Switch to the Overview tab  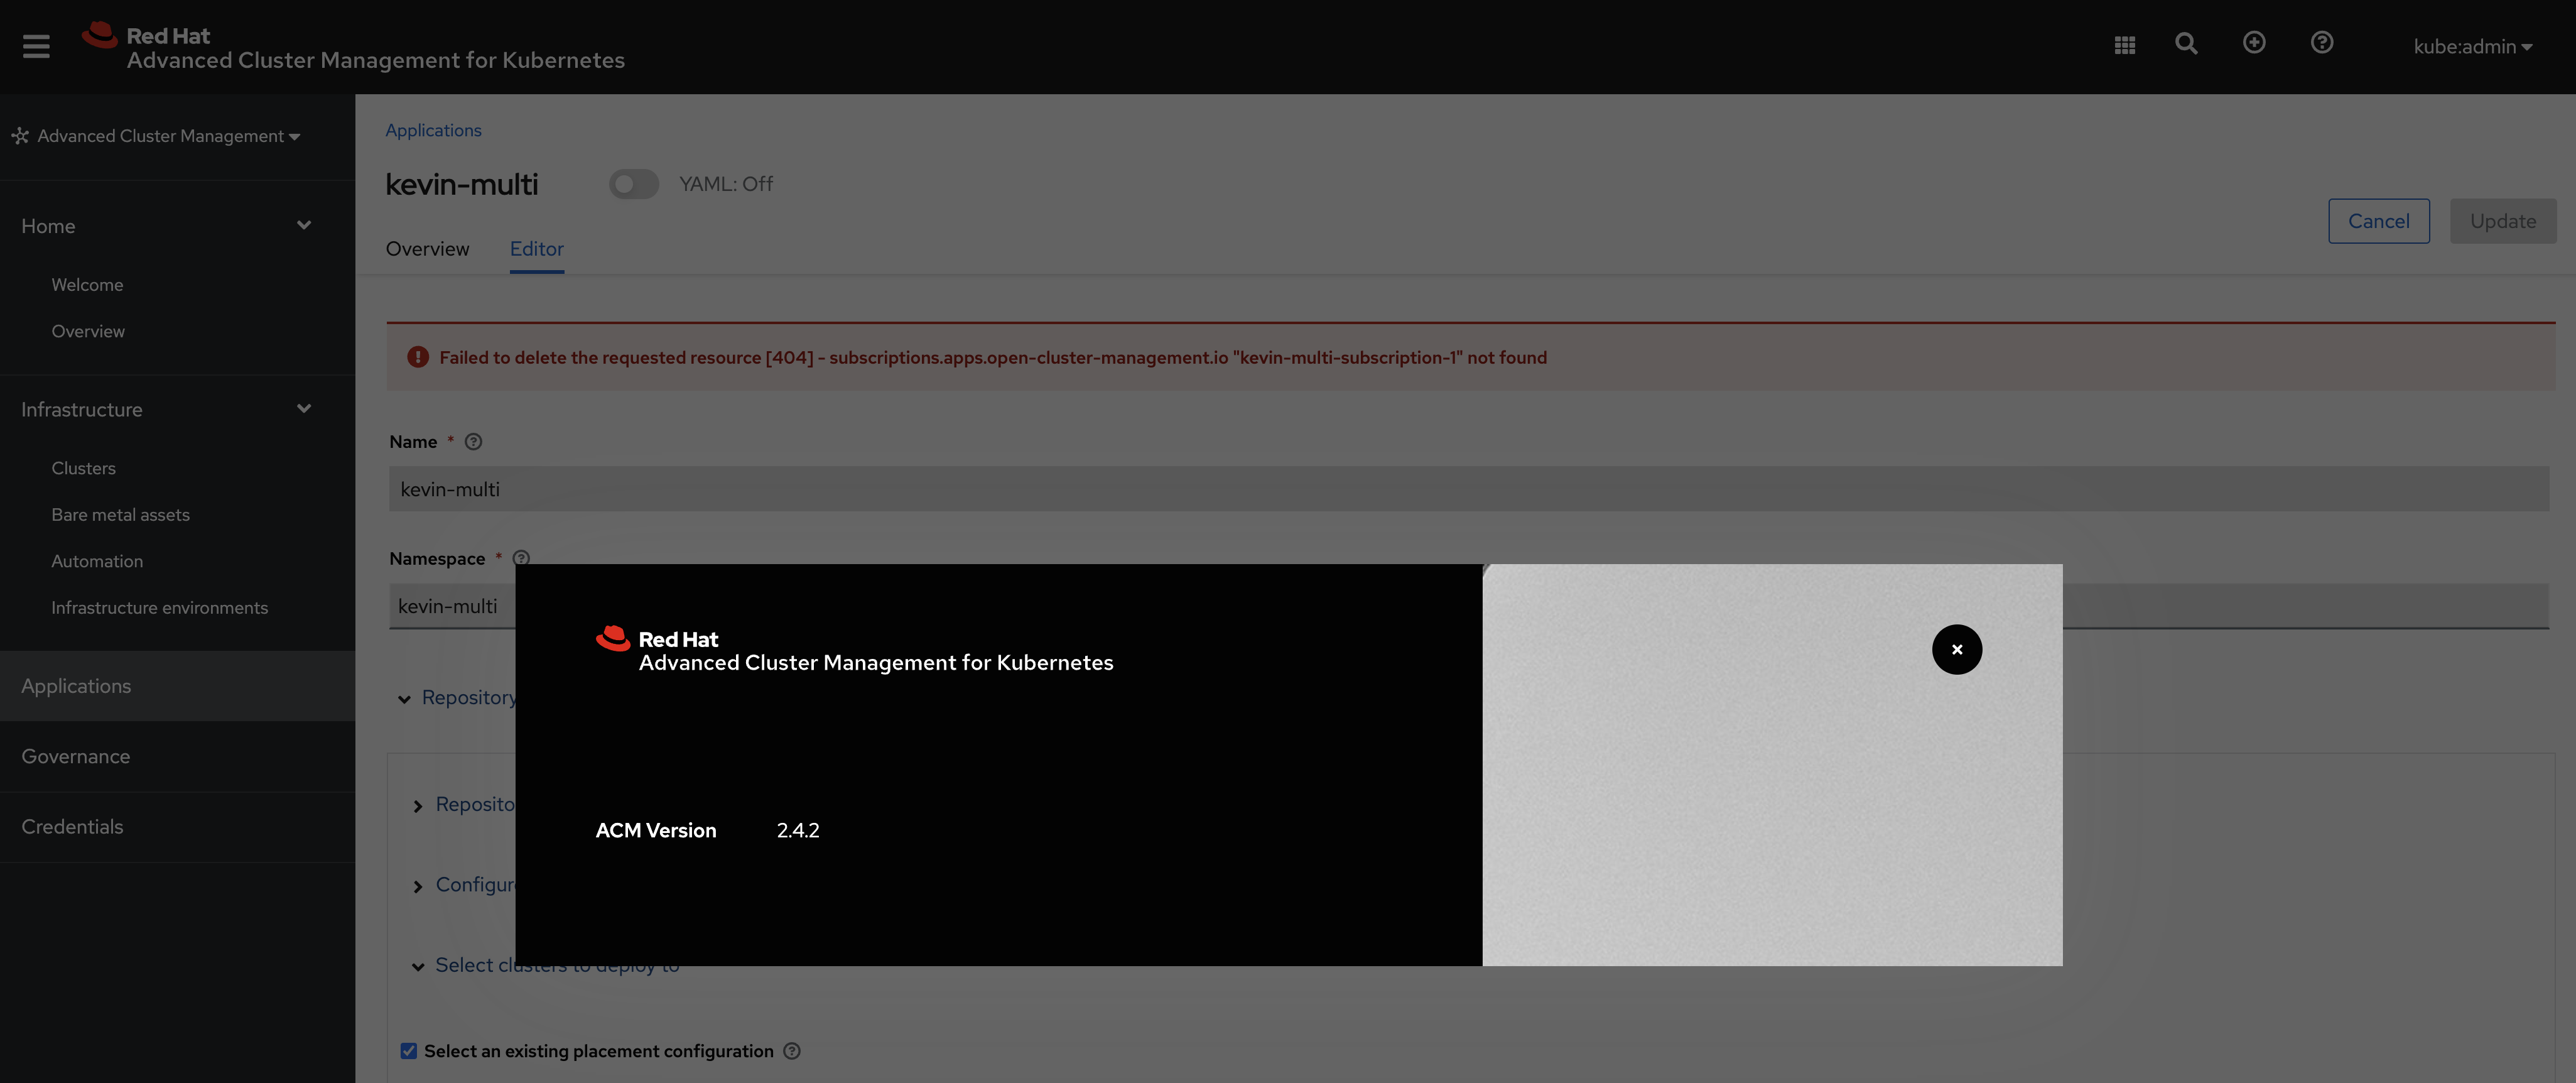coord(427,249)
